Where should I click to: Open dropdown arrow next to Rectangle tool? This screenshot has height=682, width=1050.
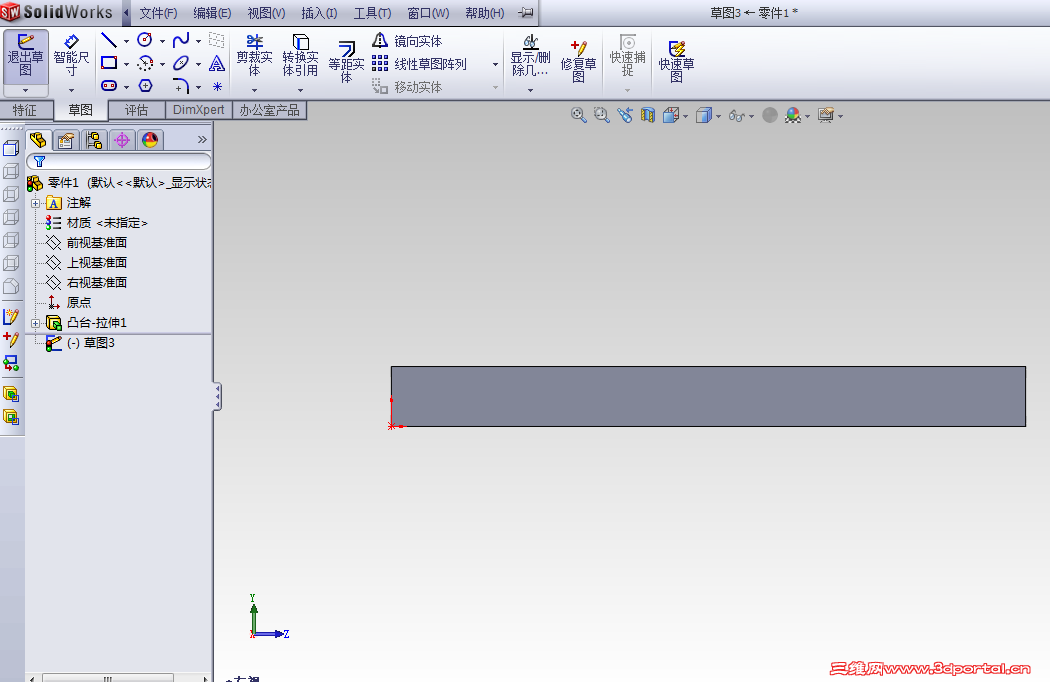pyautogui.click(x=126, y=64)
